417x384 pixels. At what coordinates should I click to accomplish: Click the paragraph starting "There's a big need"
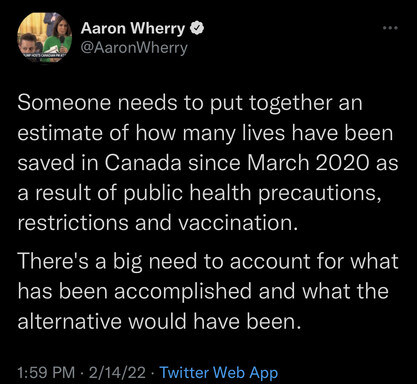[x=208, y=291]
